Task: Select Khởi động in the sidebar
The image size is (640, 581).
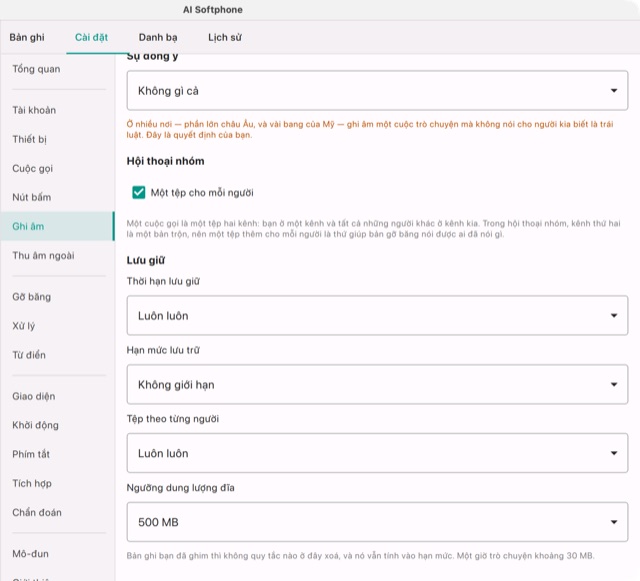Action: pyautogui.click(x=58, y=425)
